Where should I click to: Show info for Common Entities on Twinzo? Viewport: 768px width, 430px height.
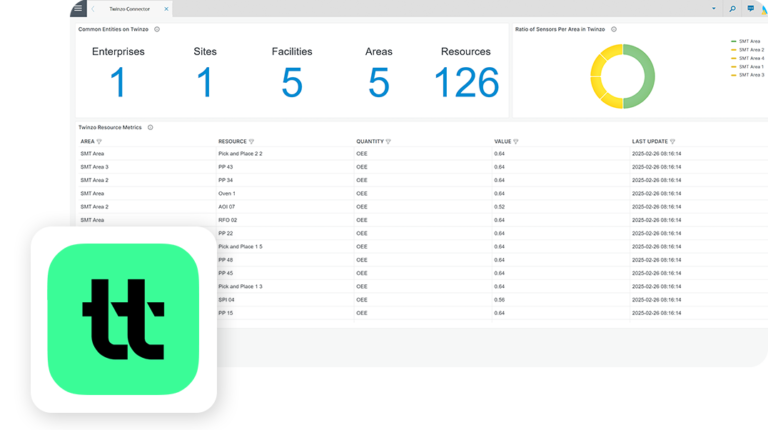(157, 29)
